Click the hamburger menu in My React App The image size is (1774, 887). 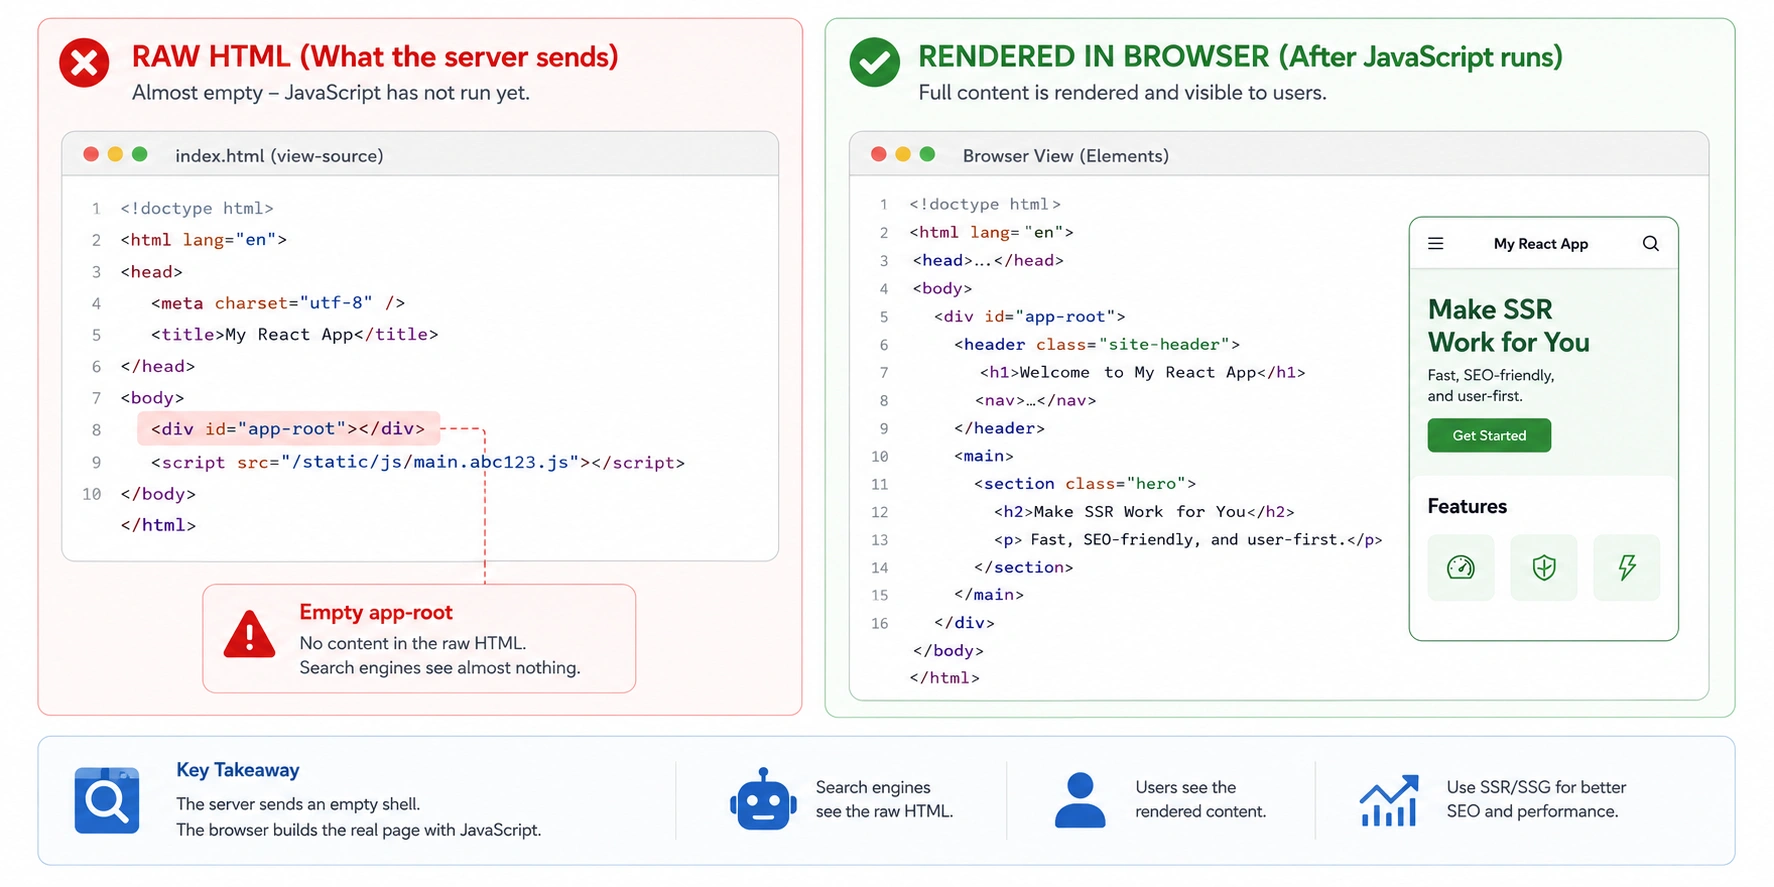(1435, 243)
